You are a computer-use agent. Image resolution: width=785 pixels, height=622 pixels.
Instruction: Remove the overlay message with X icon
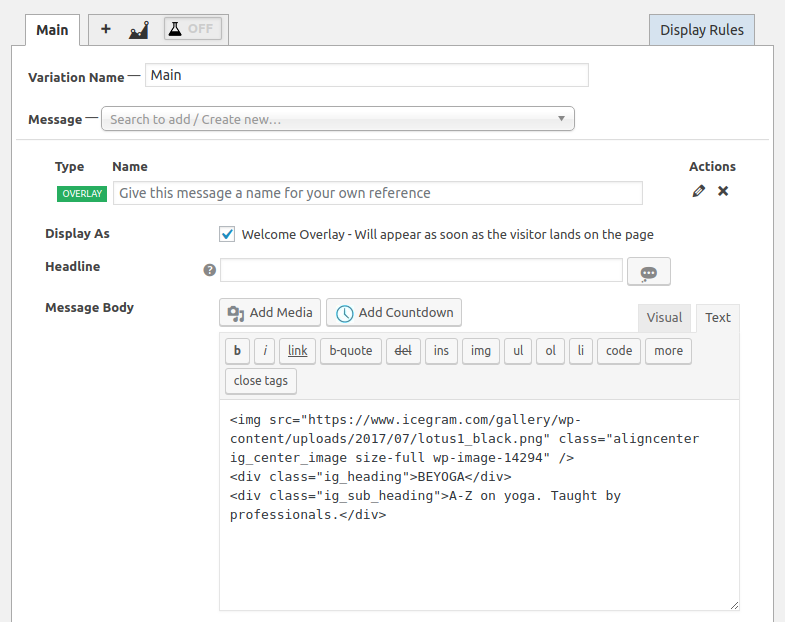[723, 191]
